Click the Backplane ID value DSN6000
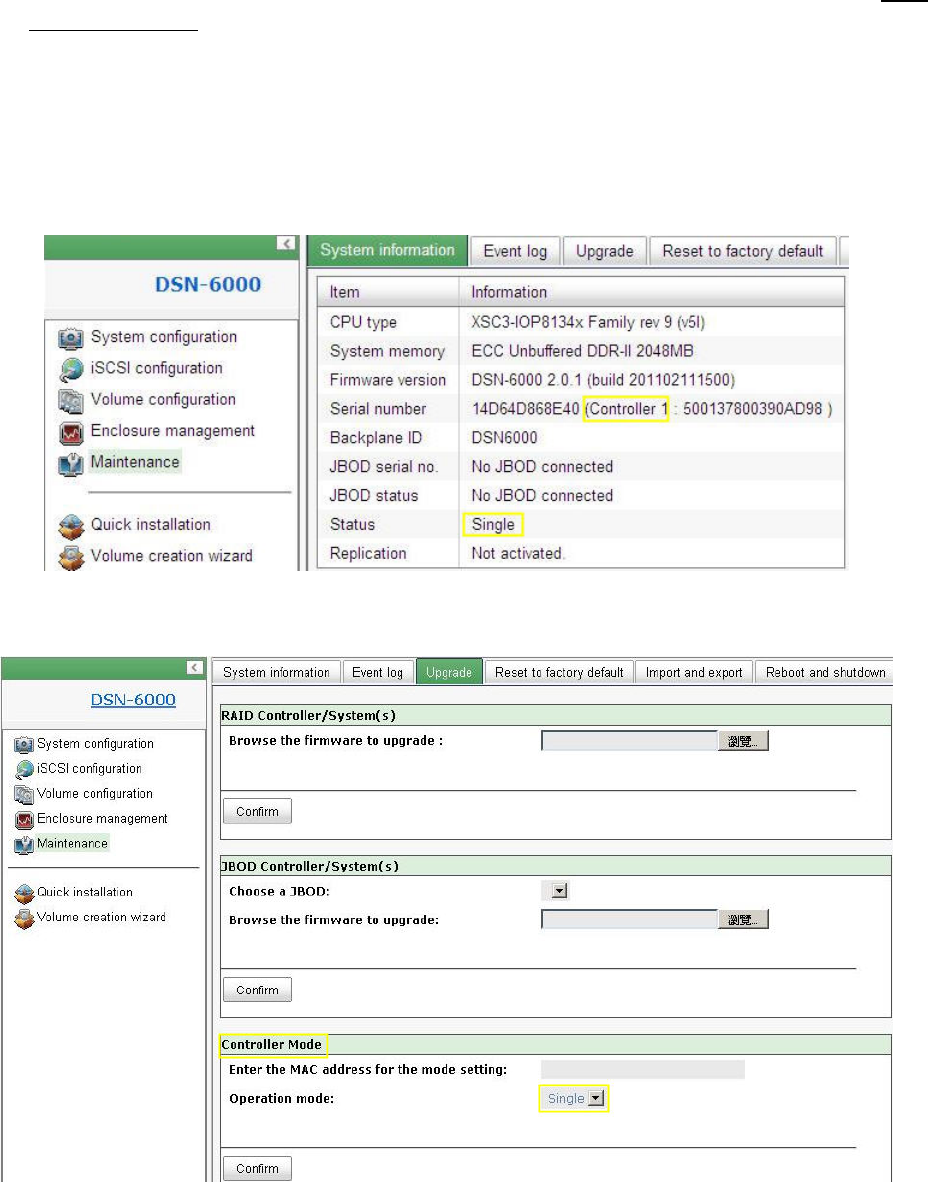 pos(504,438)
